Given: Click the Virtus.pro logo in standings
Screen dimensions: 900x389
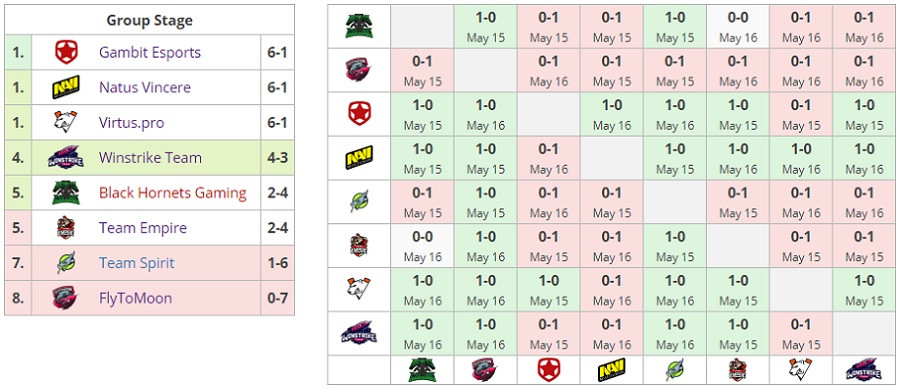Looking at the screenshot, I should [x=66, y=122].
